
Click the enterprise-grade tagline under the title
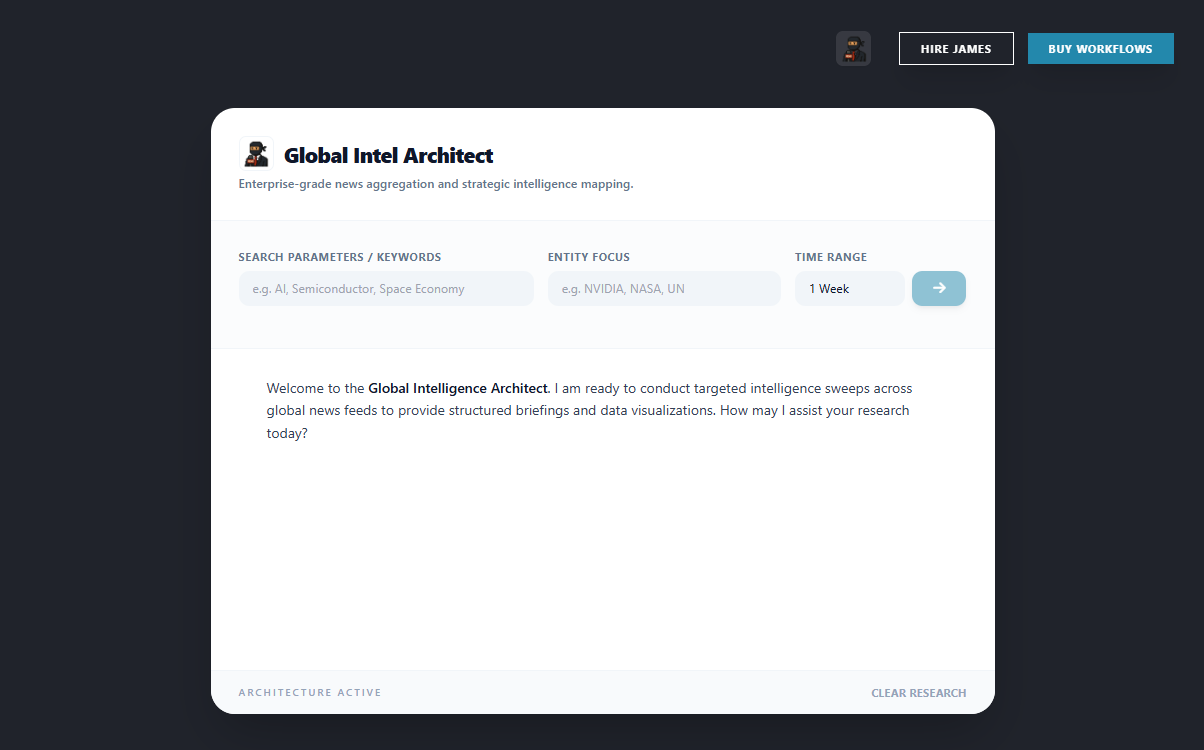pyautogui.click(x=435, y=184)
